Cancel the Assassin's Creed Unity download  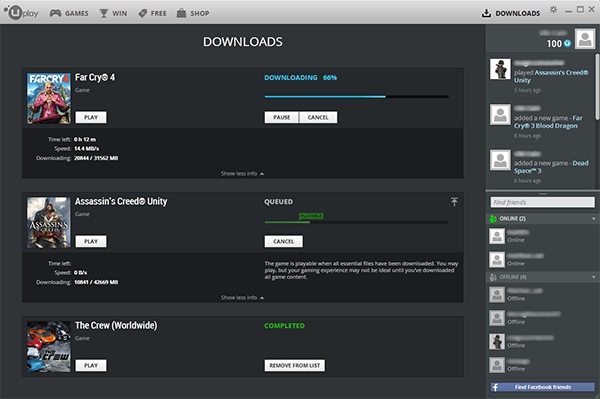[x=284, y=241]
